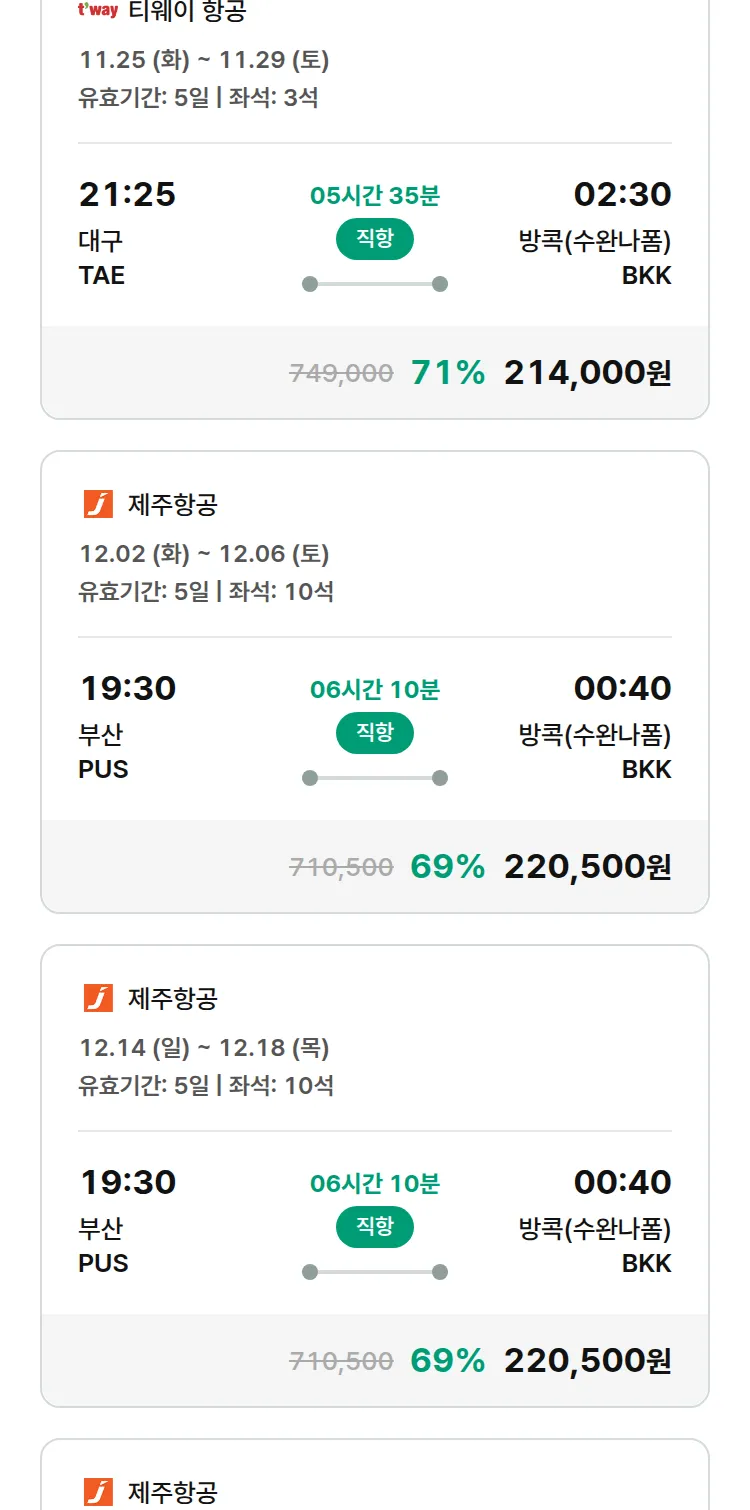Tap the 71% discount label

pyautogui.click(x=448, y=373)
